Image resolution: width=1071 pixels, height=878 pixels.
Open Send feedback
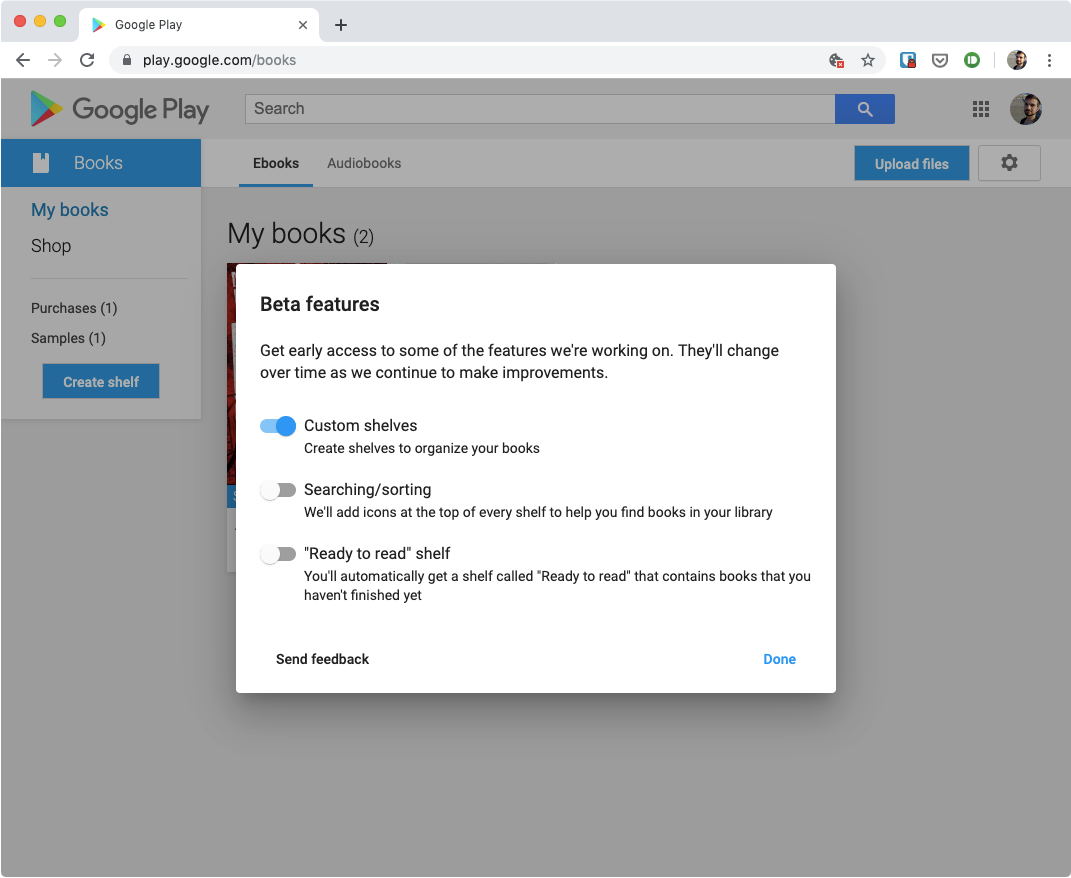click(x=322, y=659)
